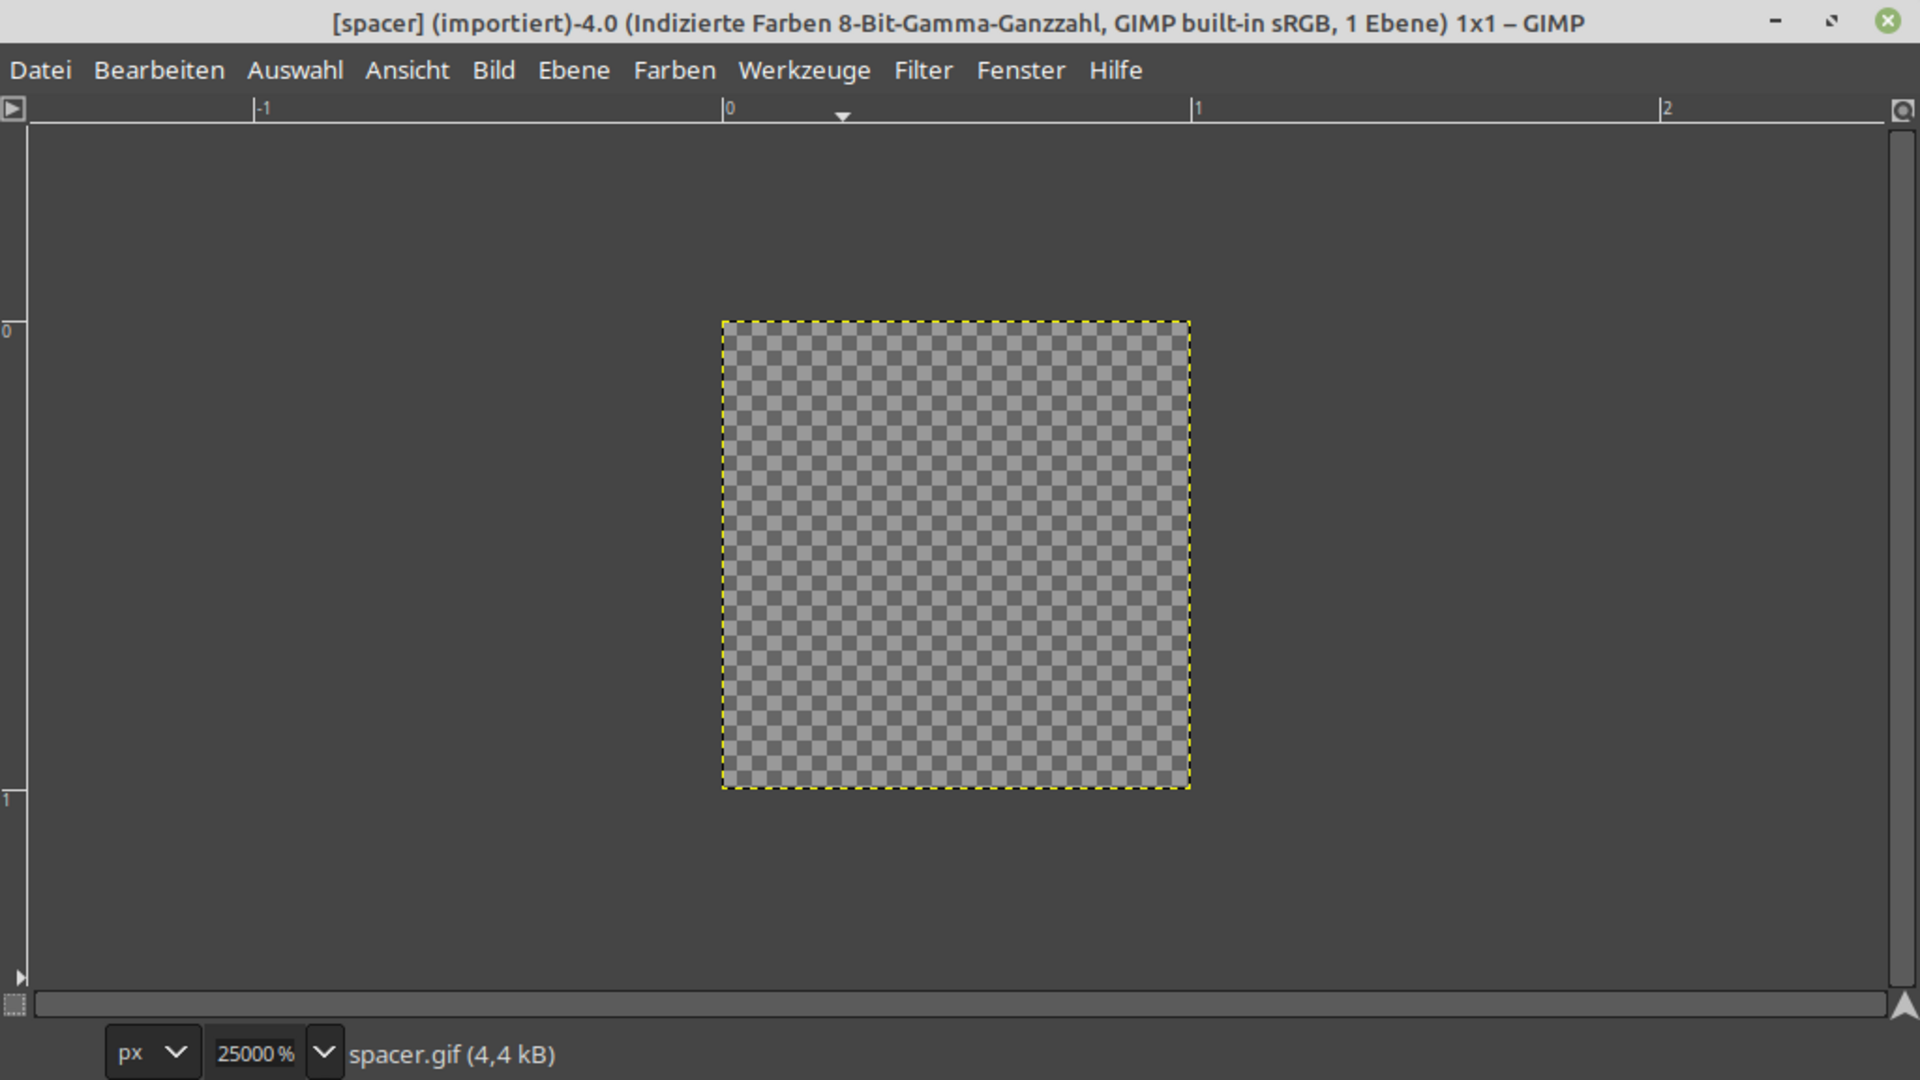Image resolution: width=1920 pixels, height=1080 pixels.
Task: Open the Farben menu
Action: tap(675, 70)
